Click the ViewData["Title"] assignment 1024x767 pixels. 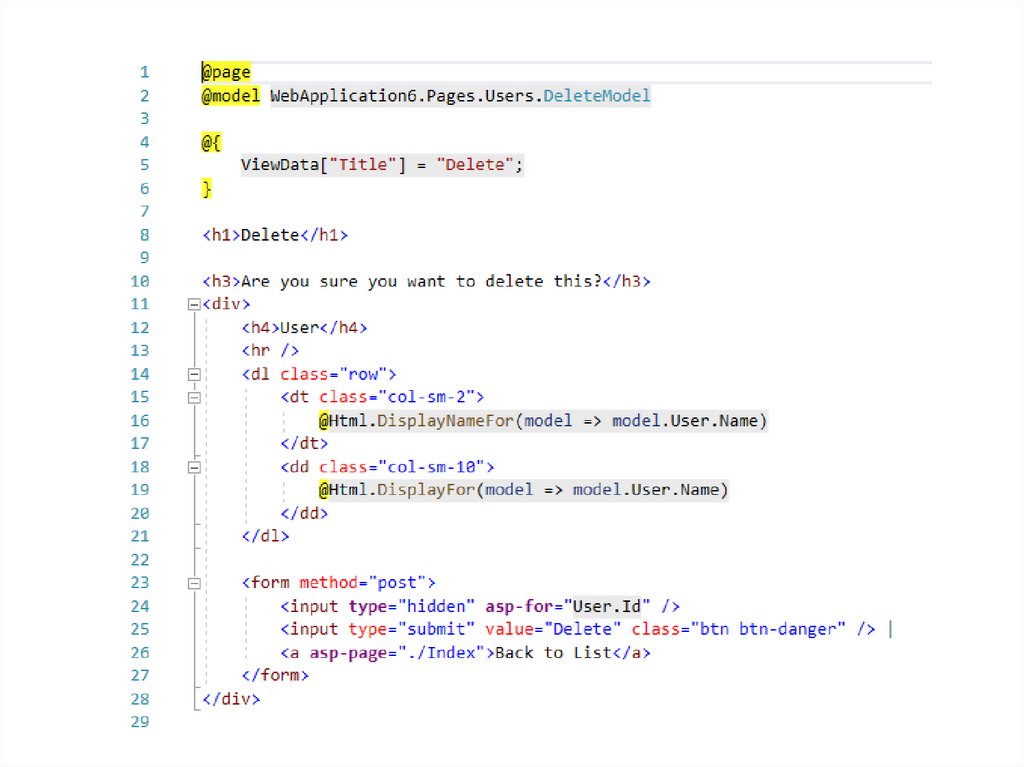click(382, 165)
